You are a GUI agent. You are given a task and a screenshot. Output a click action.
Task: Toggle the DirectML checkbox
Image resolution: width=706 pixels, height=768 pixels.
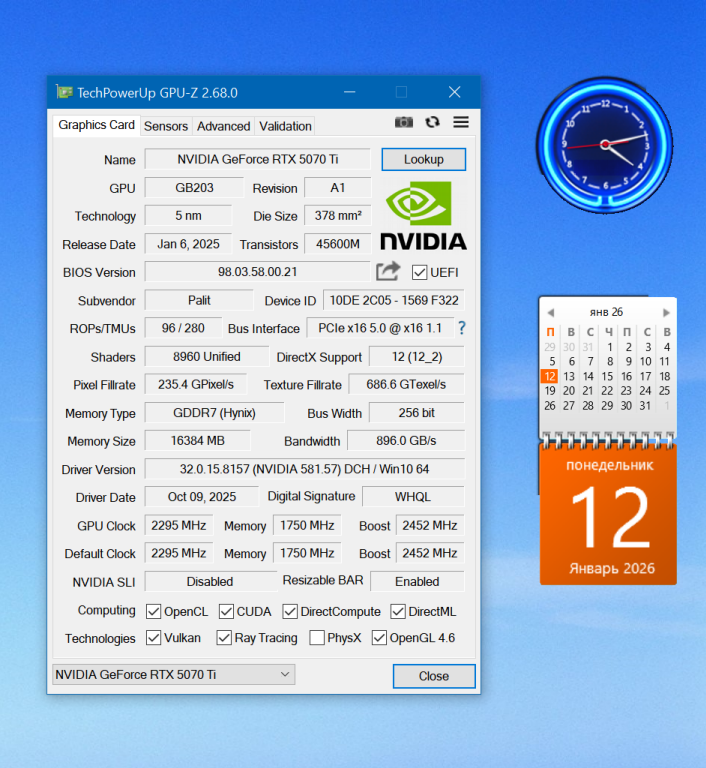398,611
